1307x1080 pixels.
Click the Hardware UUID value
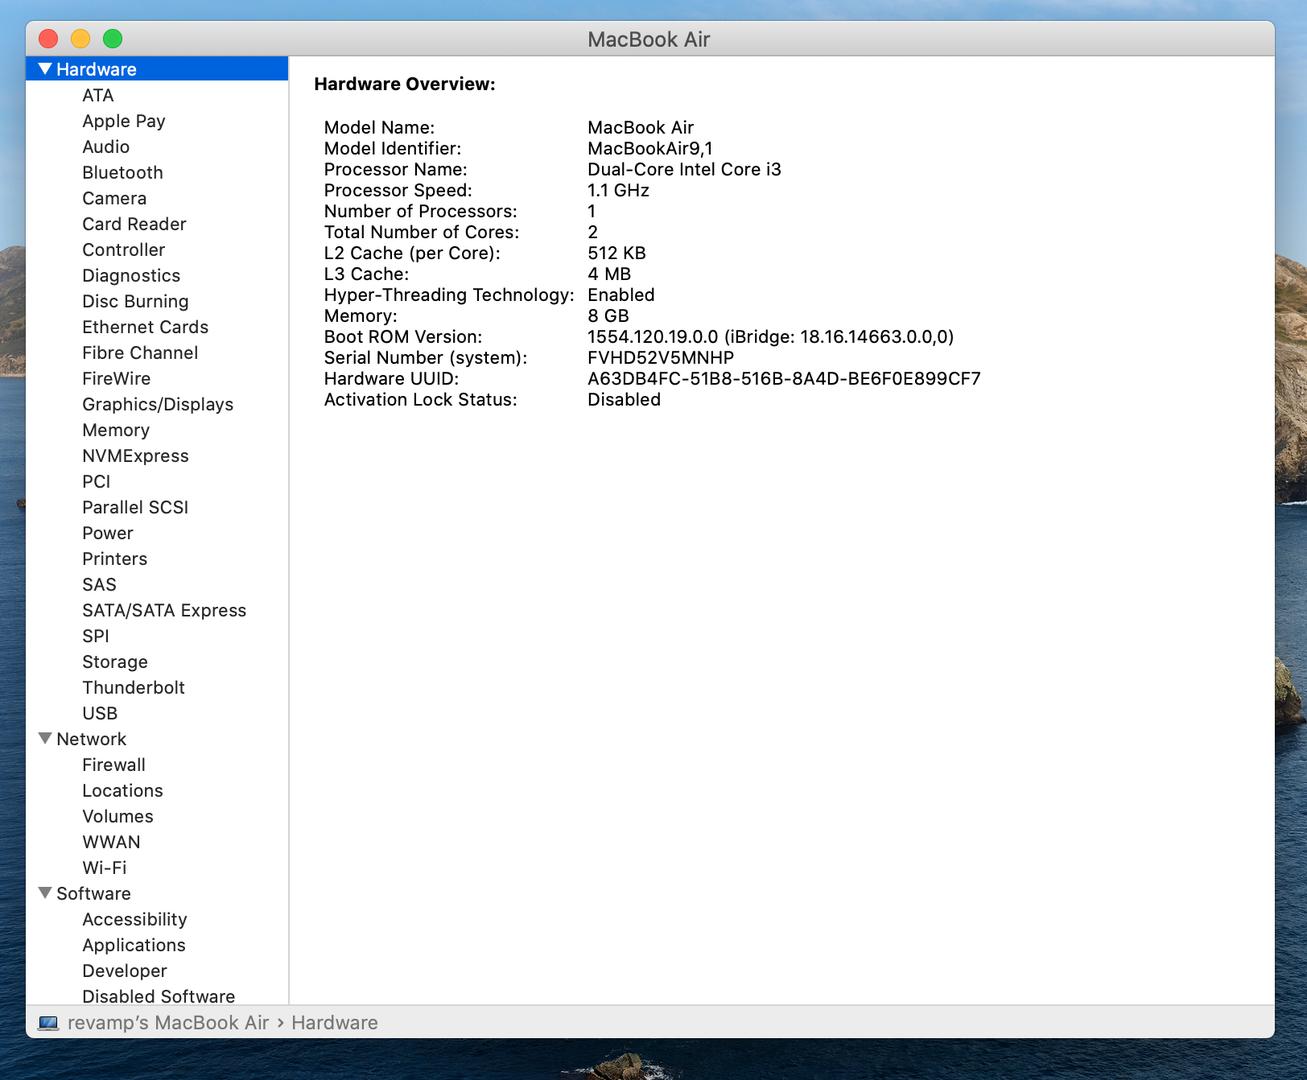[784, 379]
